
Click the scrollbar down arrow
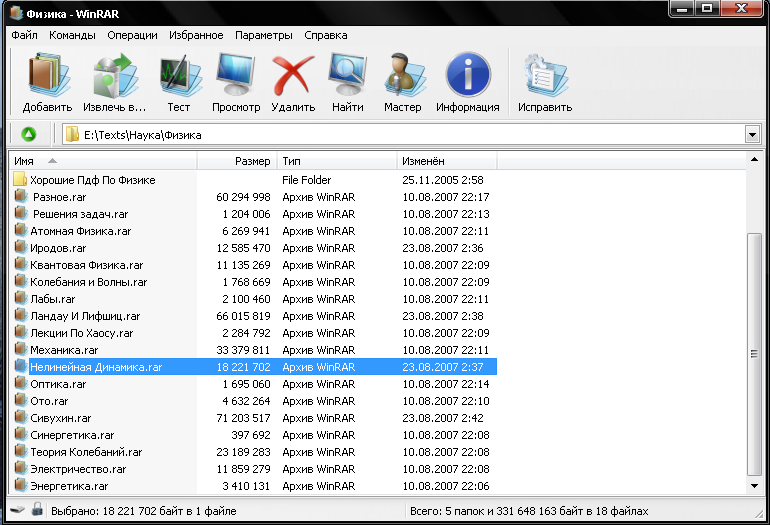pyautogui.click(x=754, y=486)
